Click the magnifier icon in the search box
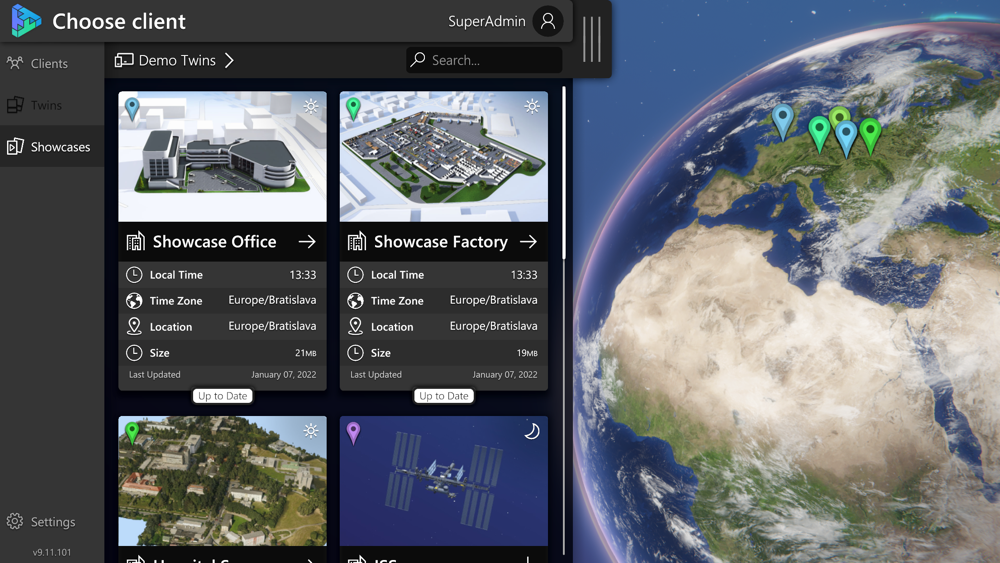 (x=418, y=59)
